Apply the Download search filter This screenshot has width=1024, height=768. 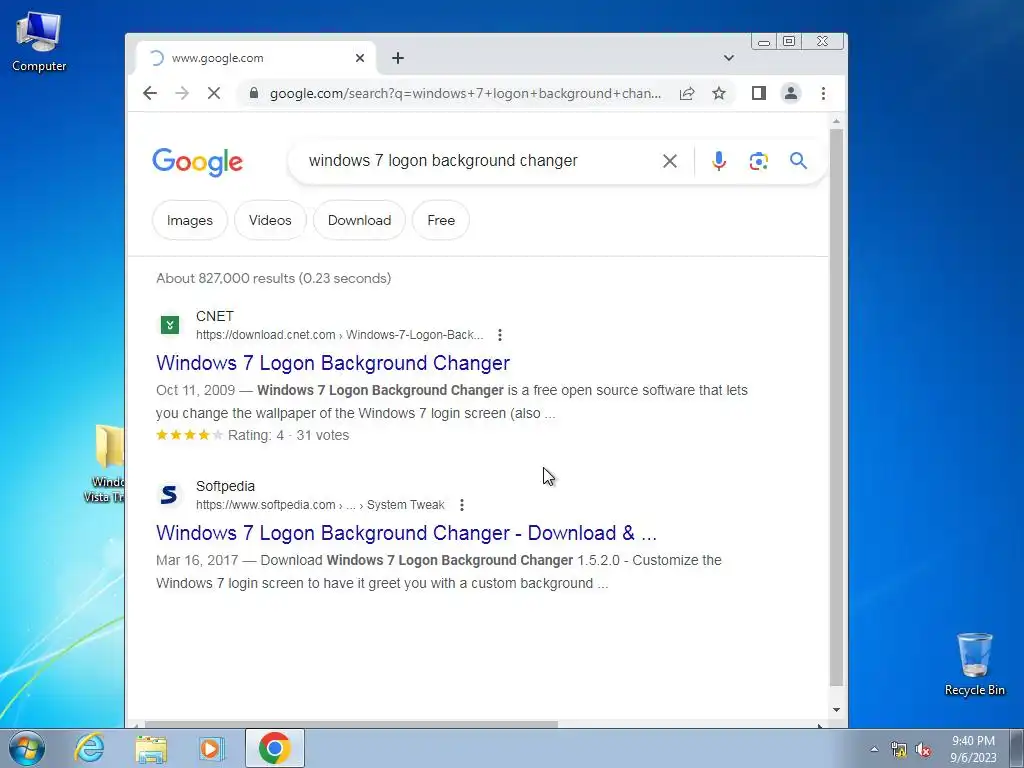click(359, 220)
